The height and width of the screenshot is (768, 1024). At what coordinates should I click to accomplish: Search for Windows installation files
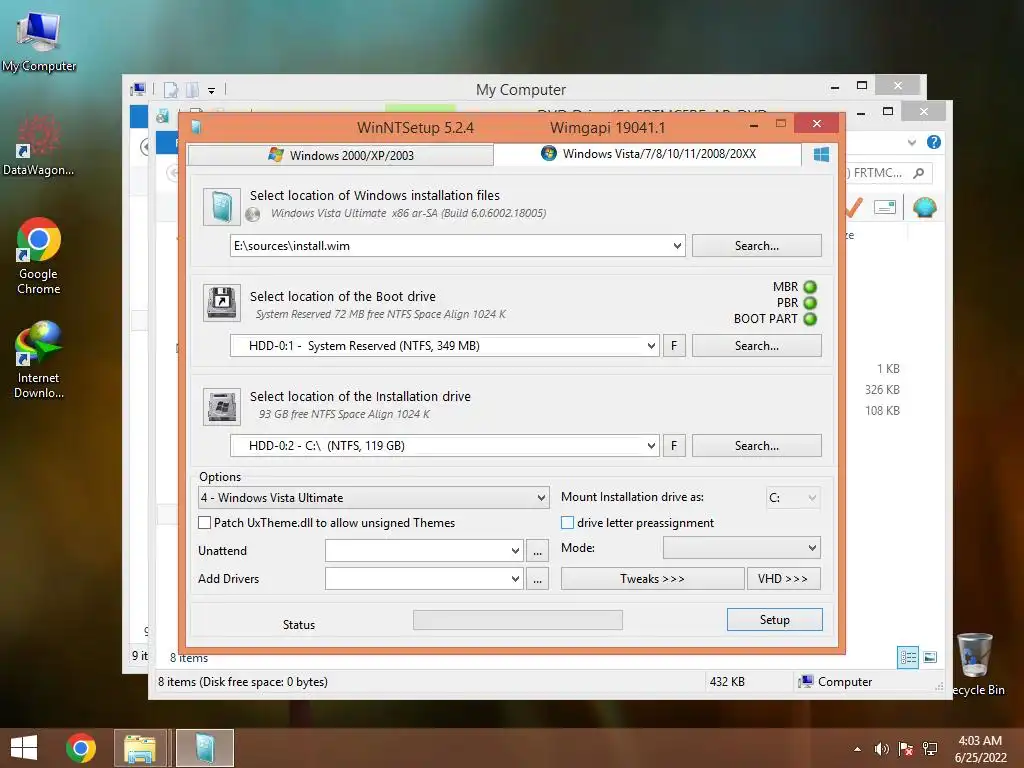(756, 246)
